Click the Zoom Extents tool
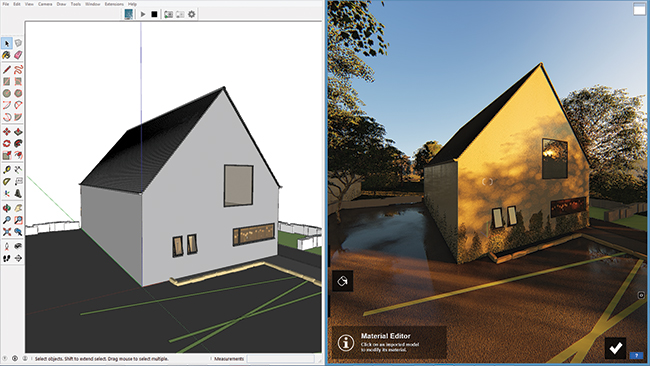The image size is (650, 366). [x=7, y=232]
